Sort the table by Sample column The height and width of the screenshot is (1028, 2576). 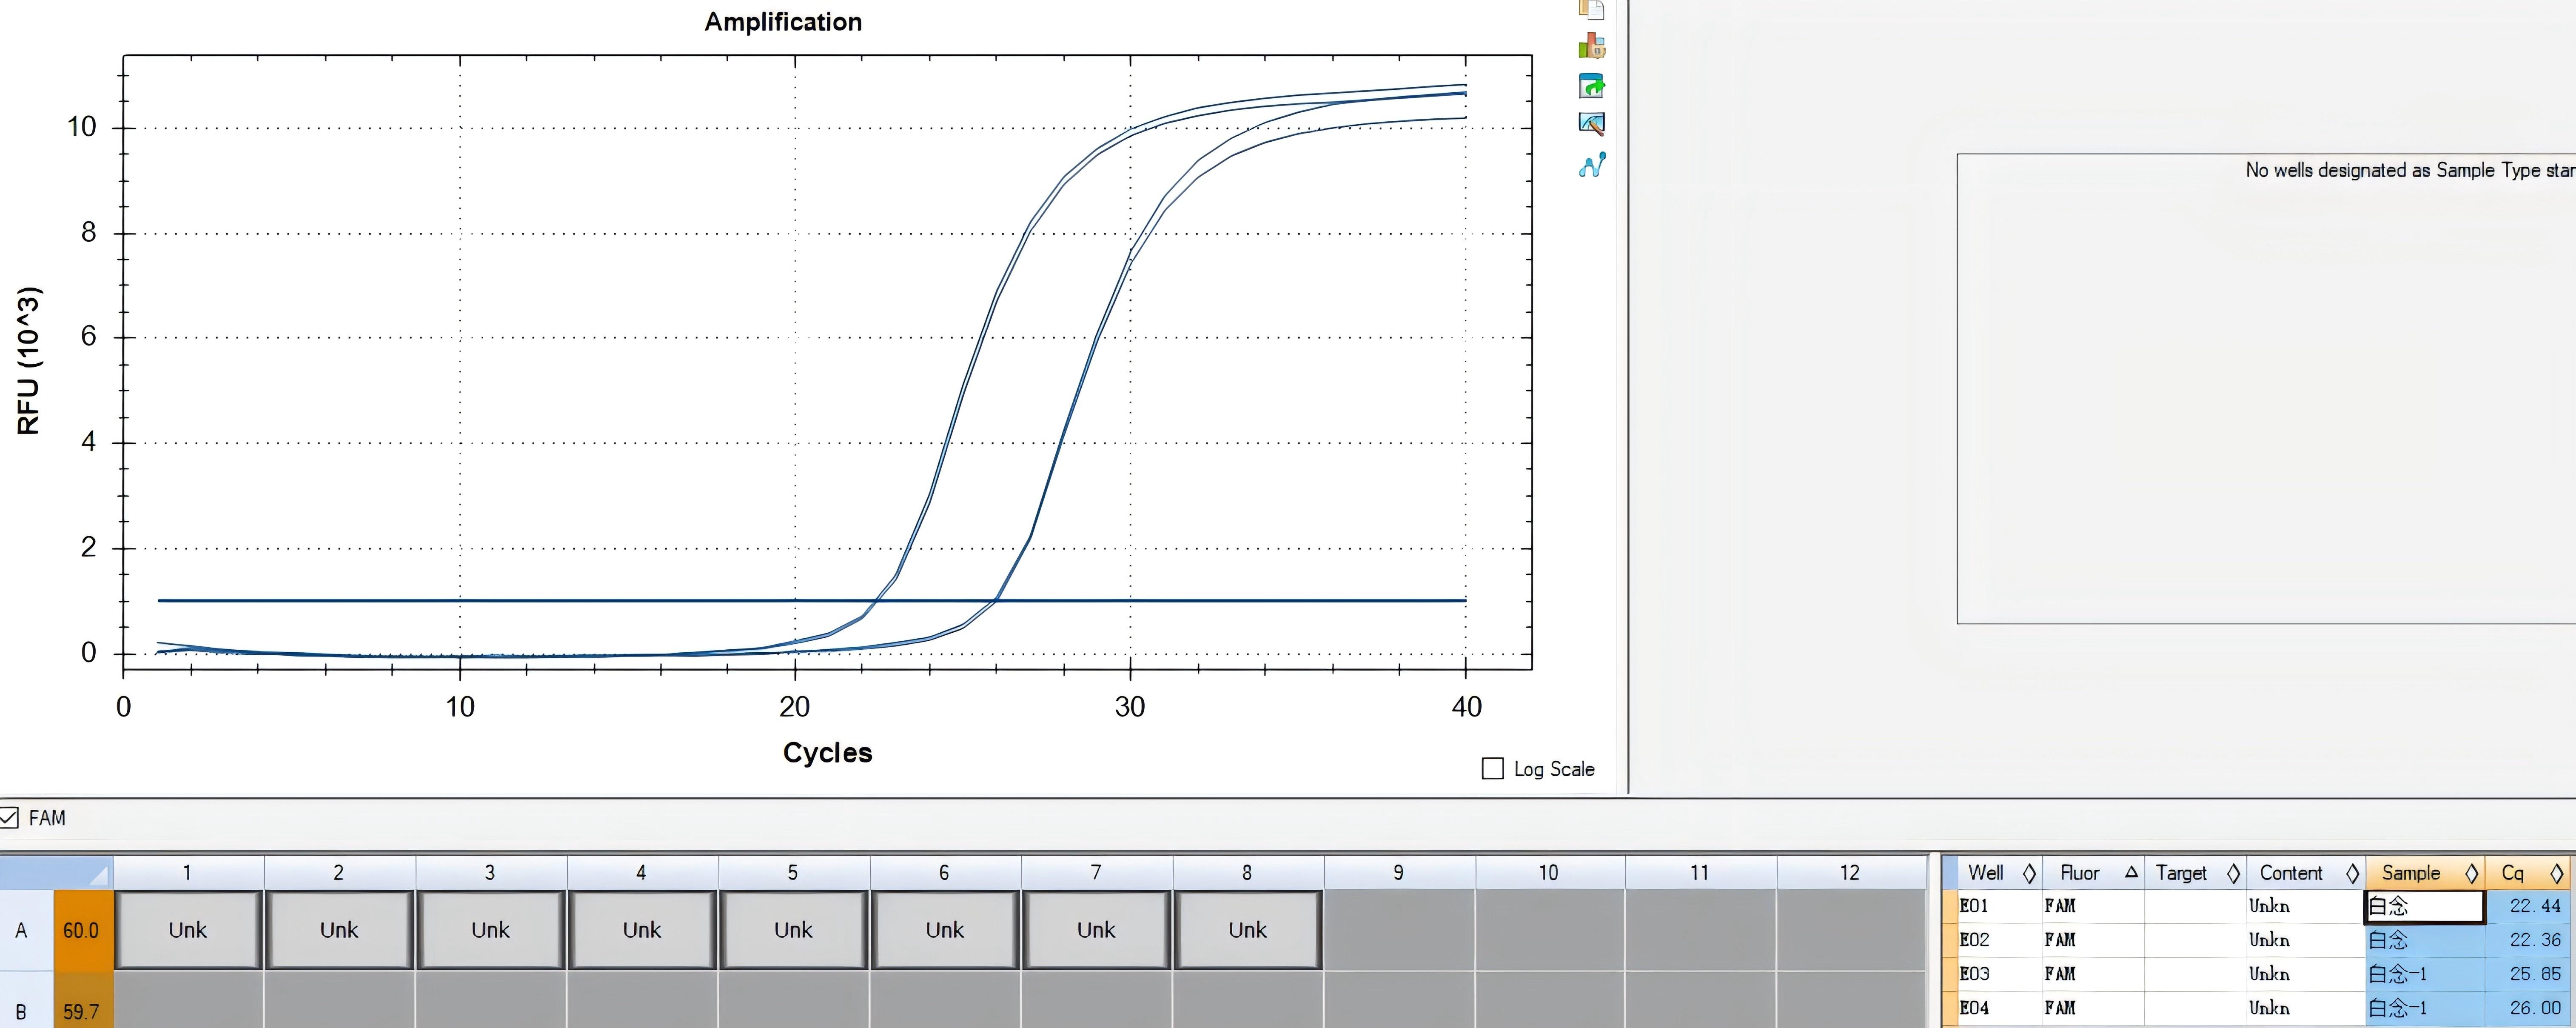2426,873
